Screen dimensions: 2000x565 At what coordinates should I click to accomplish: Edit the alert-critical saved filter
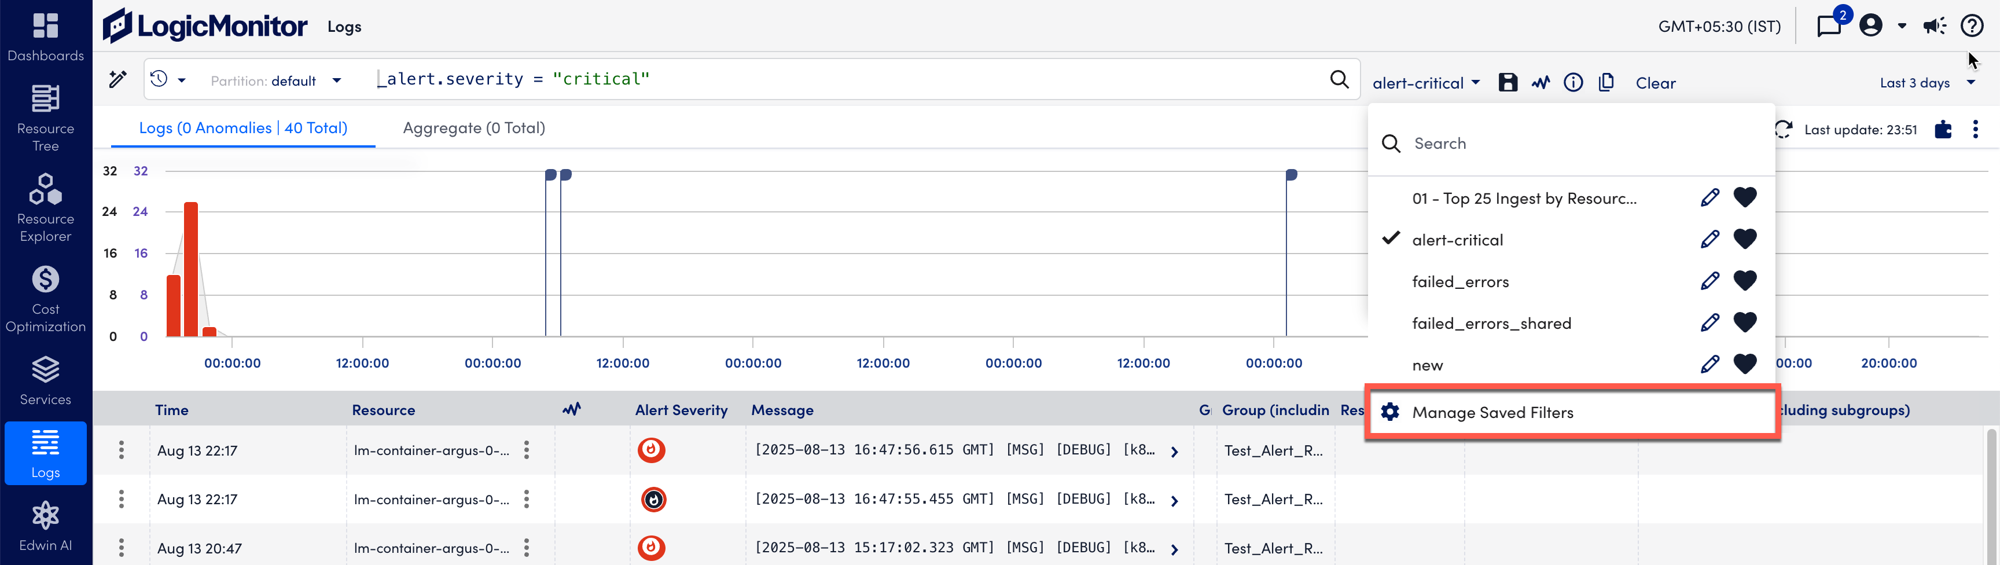click(1710, 239)
